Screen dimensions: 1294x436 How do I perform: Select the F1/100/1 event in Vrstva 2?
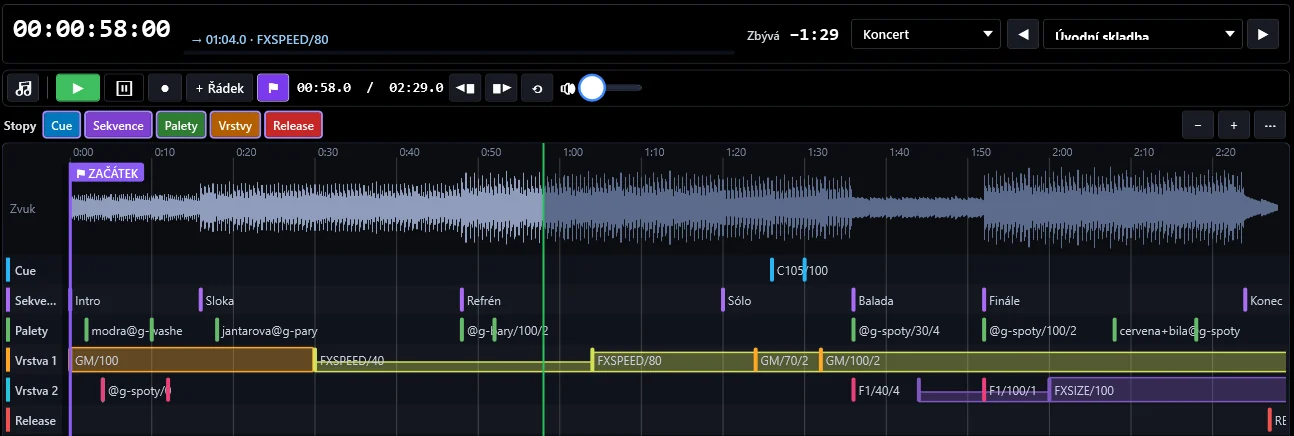(x=1012, y=390)
